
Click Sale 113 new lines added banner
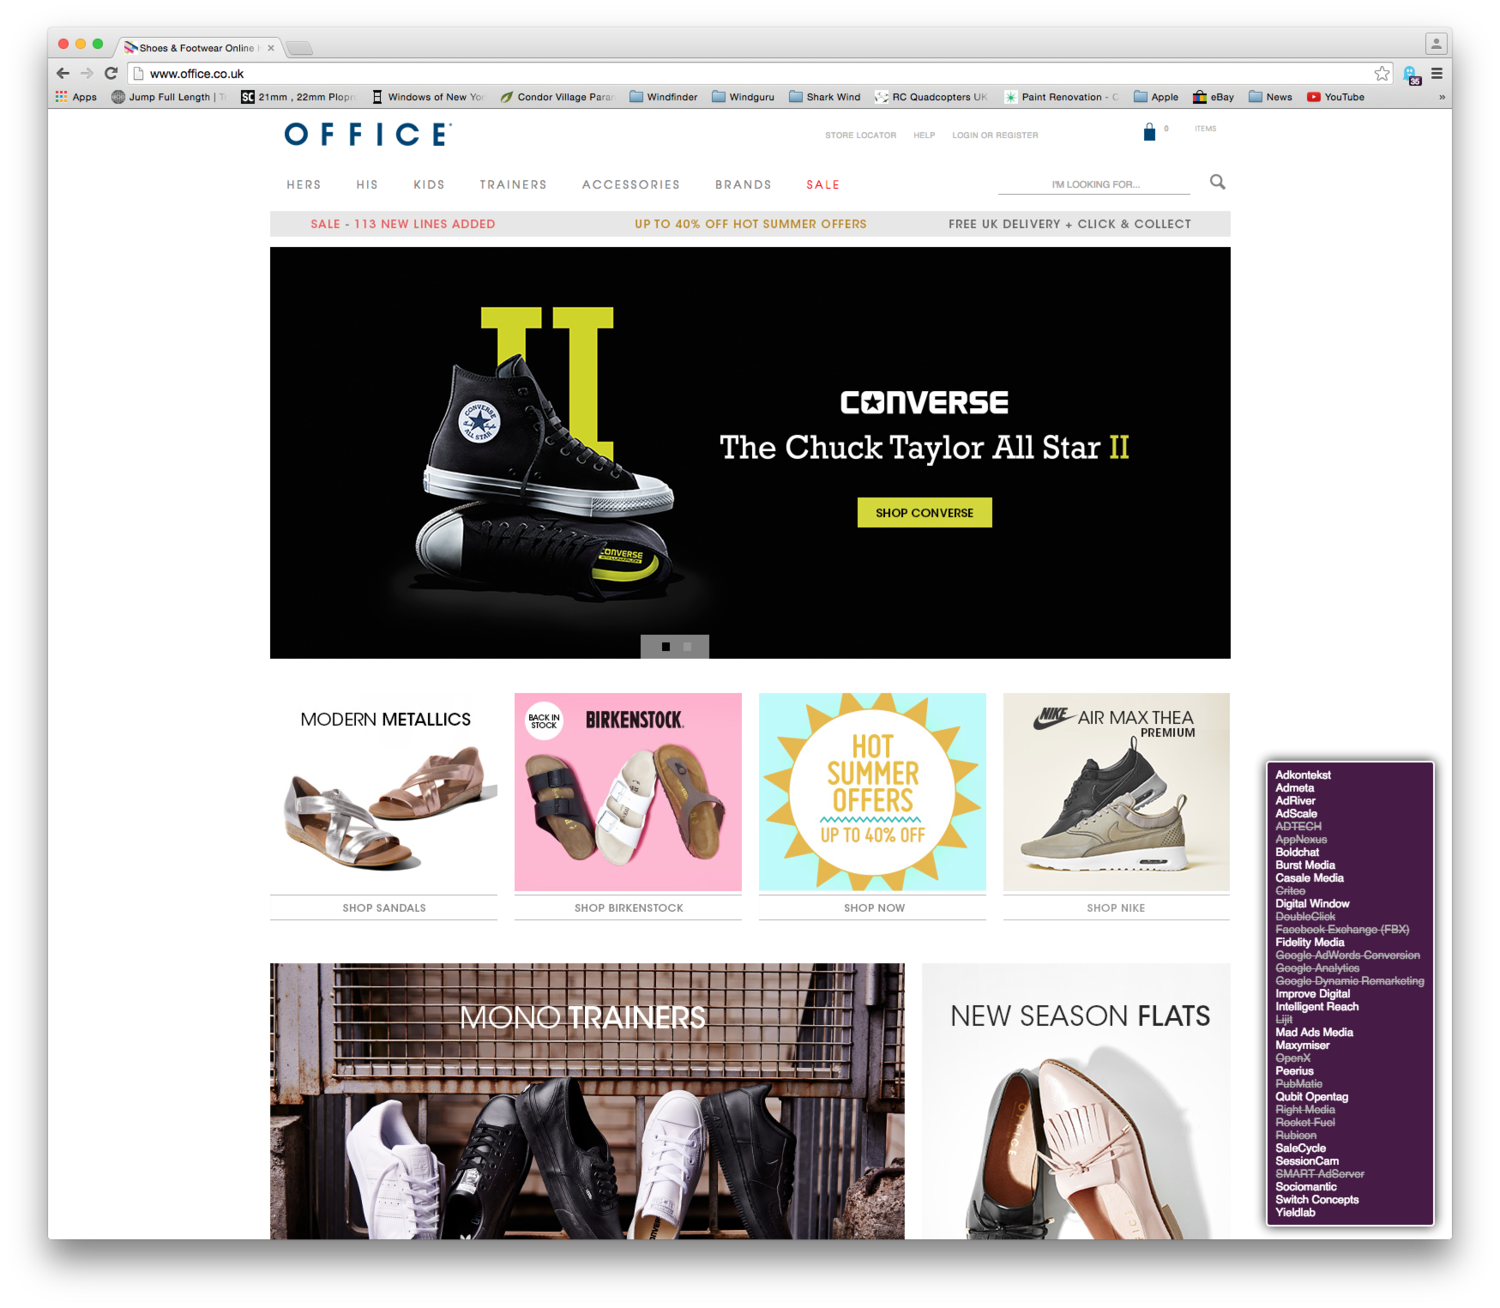[403, 224]
